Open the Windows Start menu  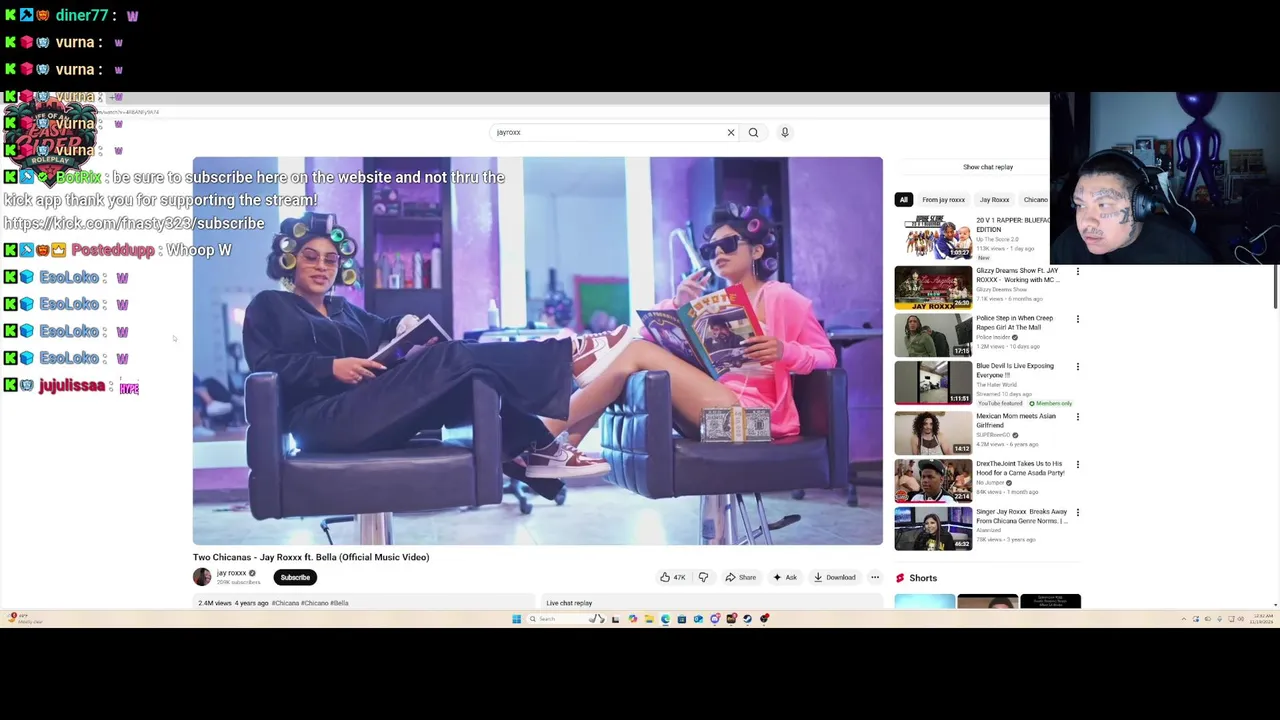516,619
